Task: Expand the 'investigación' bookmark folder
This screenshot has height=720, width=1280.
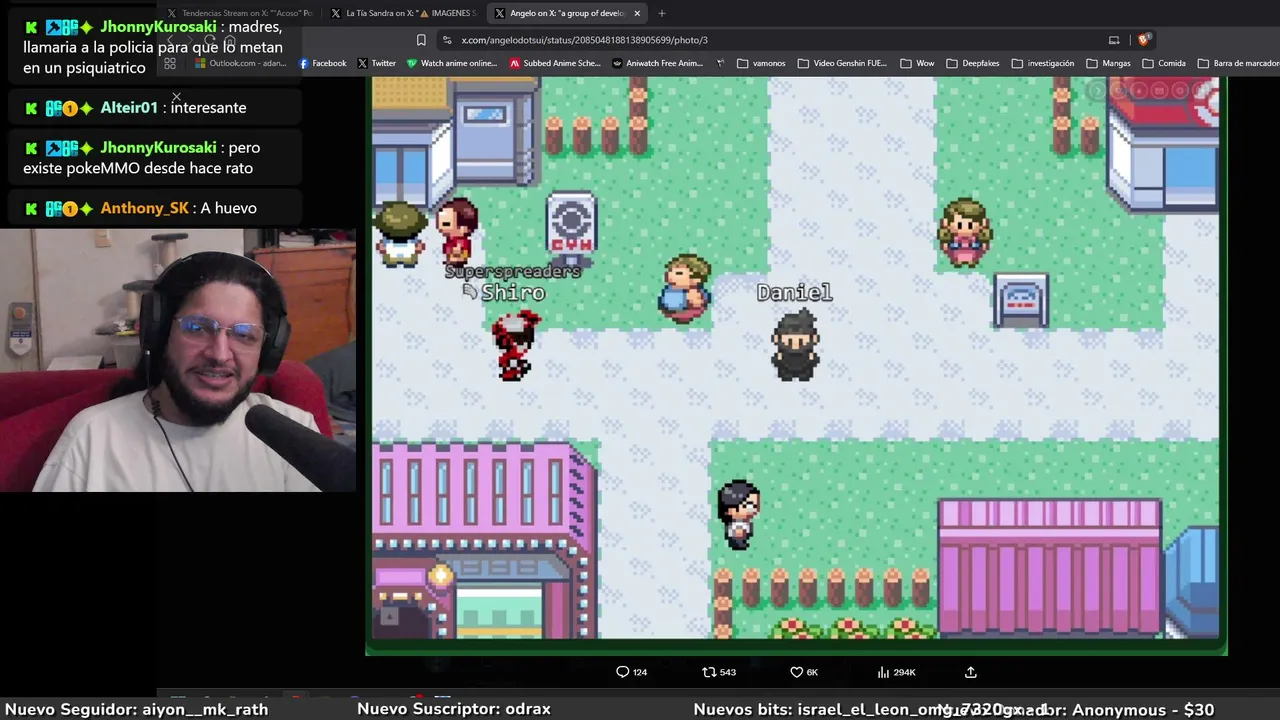Action: [1043, 63]
